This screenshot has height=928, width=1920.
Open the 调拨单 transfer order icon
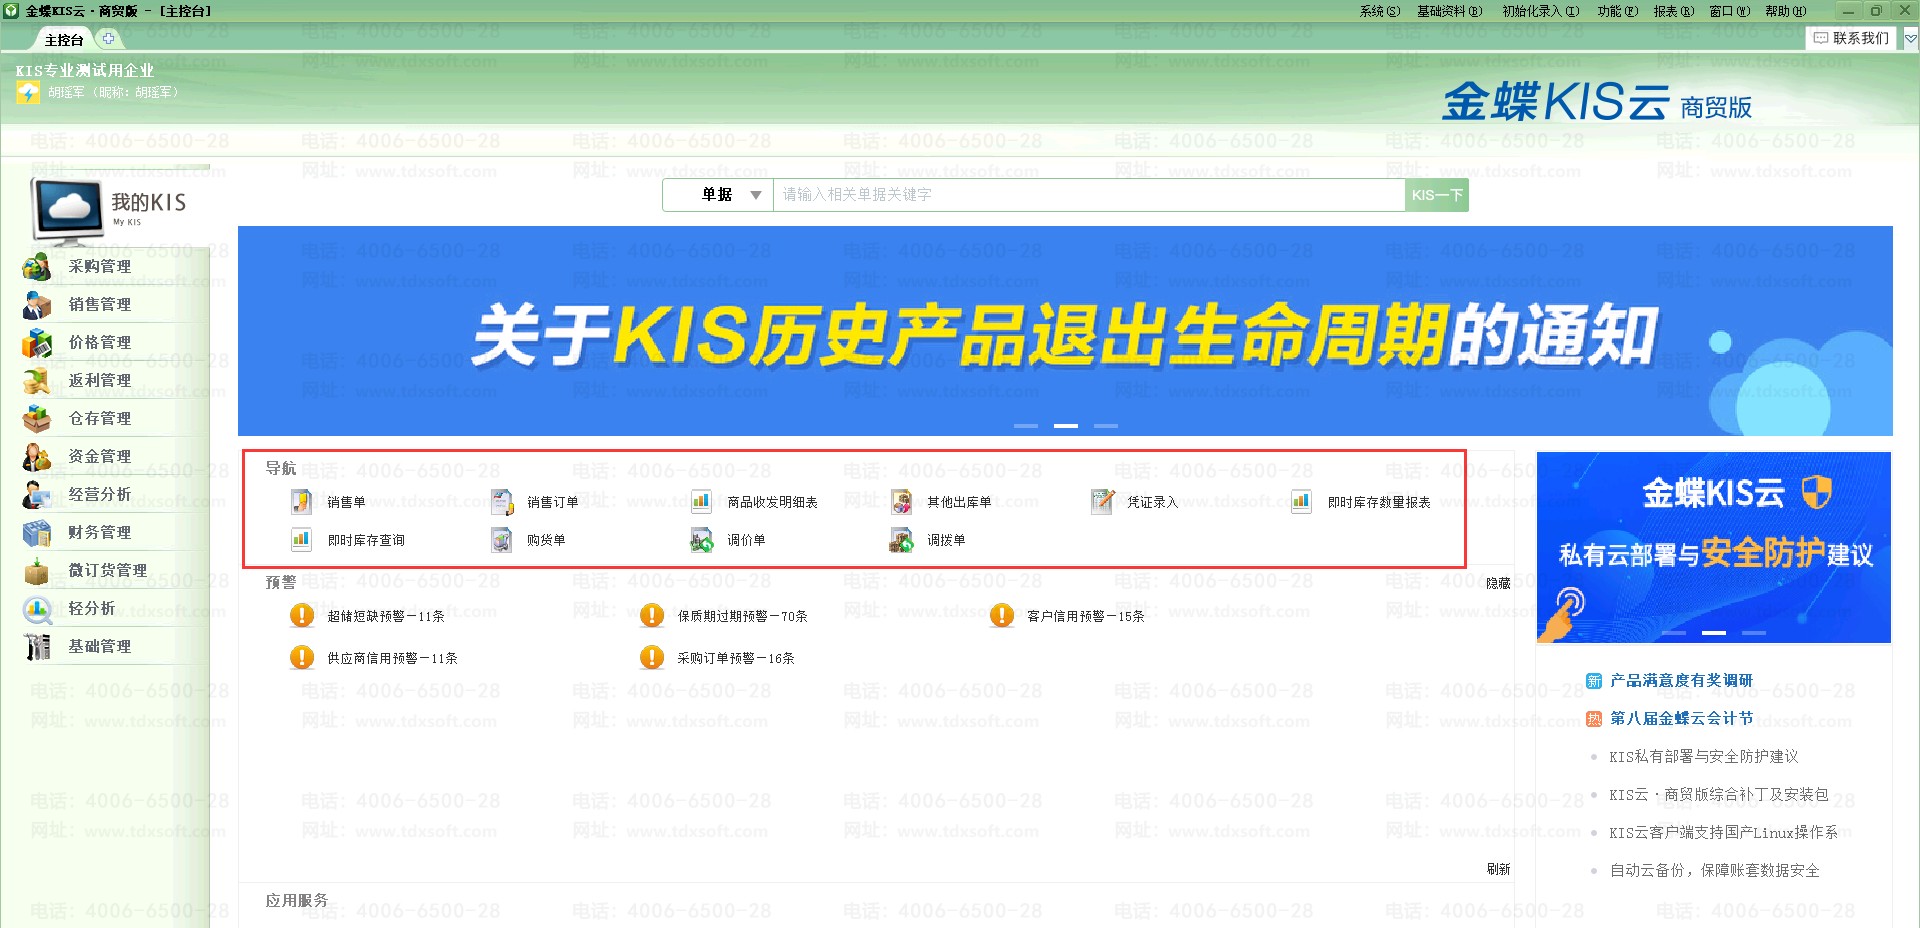(901, 540)
